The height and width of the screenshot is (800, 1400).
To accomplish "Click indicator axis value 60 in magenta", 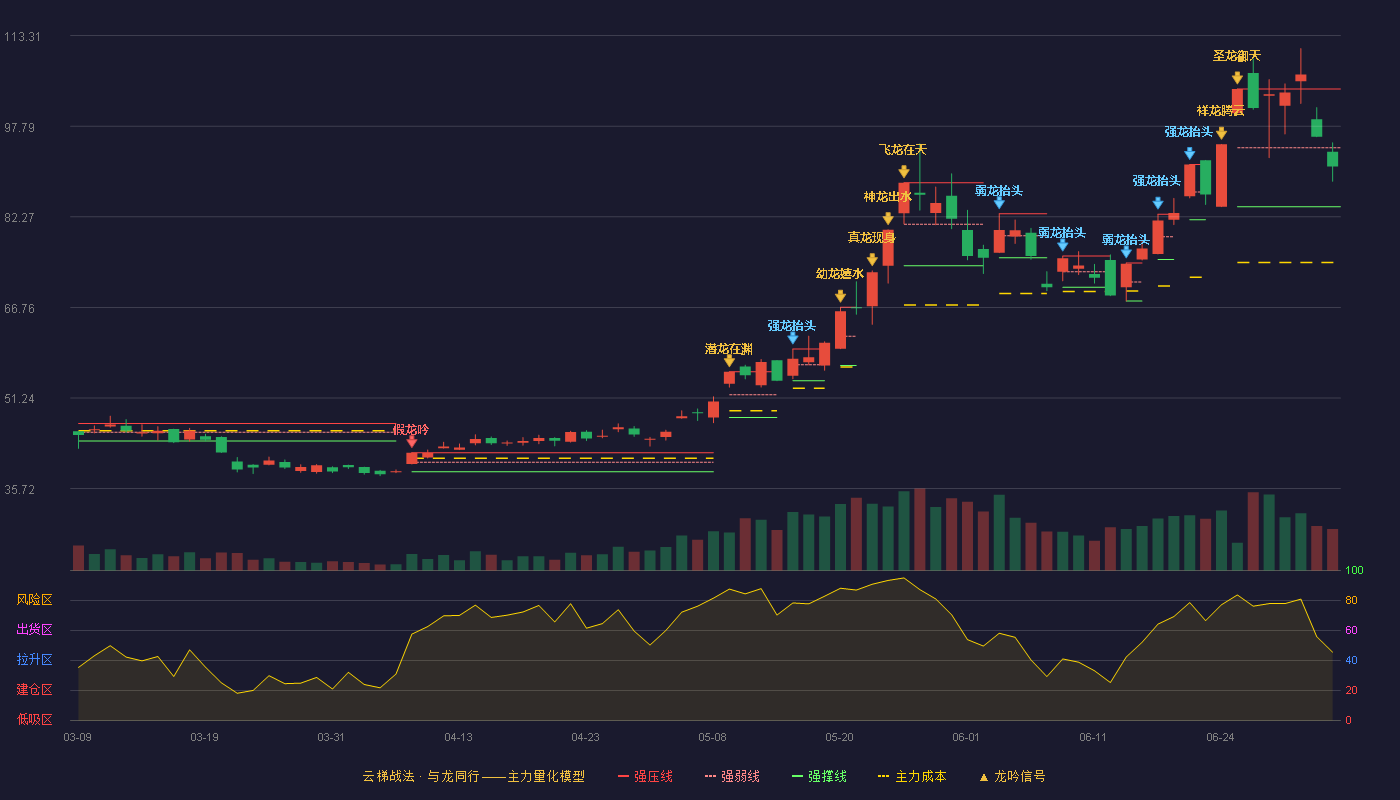I will click(1350, 630).
